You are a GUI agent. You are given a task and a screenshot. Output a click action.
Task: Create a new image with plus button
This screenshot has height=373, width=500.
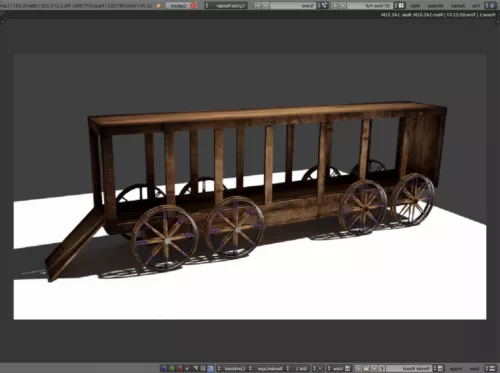(375, 369)
